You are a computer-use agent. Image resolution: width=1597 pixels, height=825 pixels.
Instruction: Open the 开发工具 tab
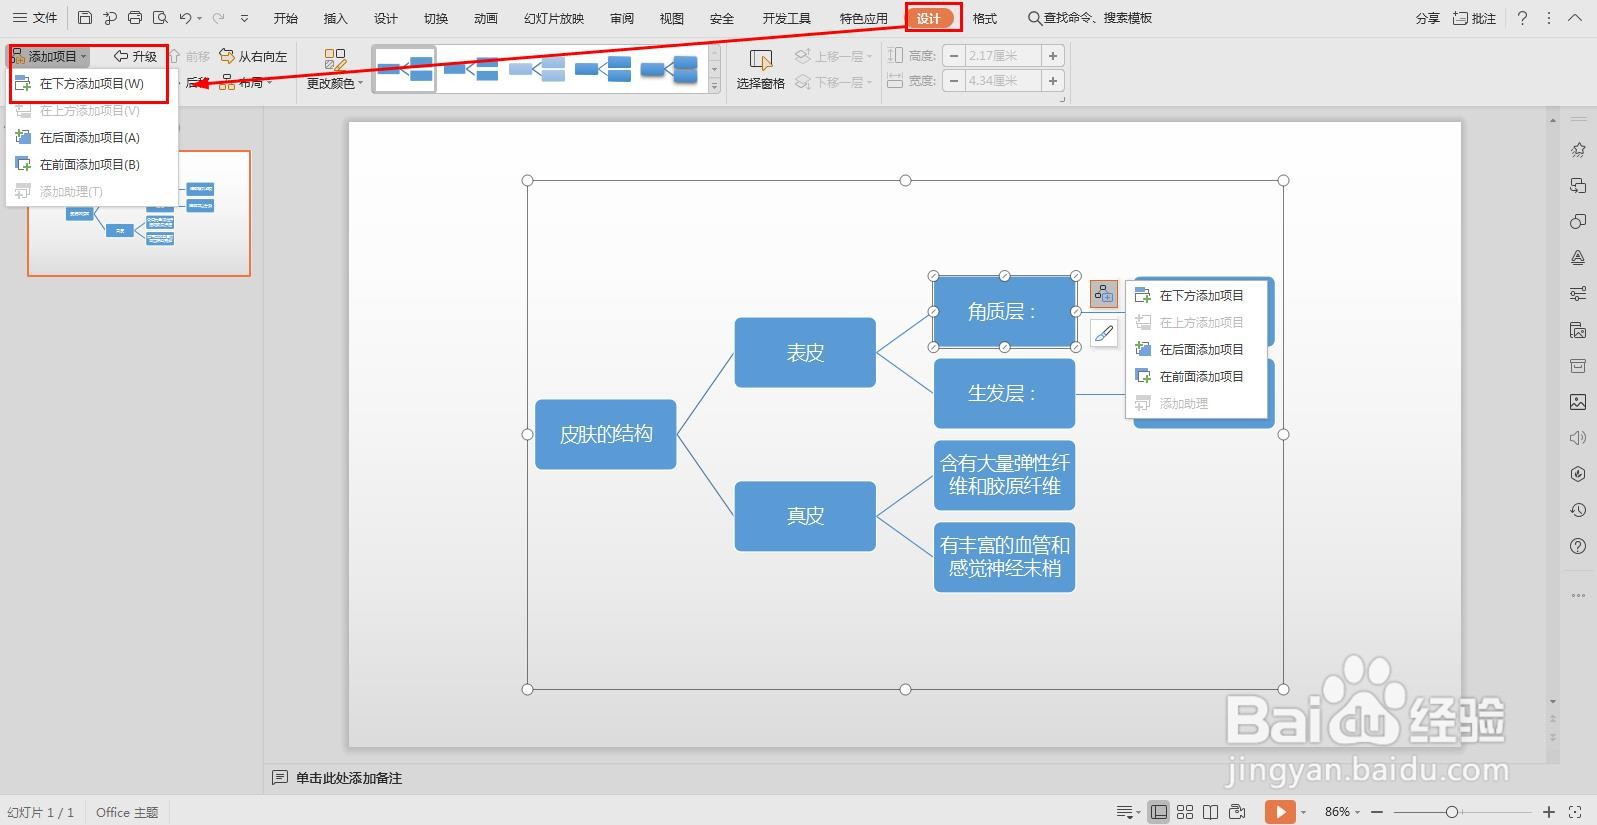click(787, 18)
